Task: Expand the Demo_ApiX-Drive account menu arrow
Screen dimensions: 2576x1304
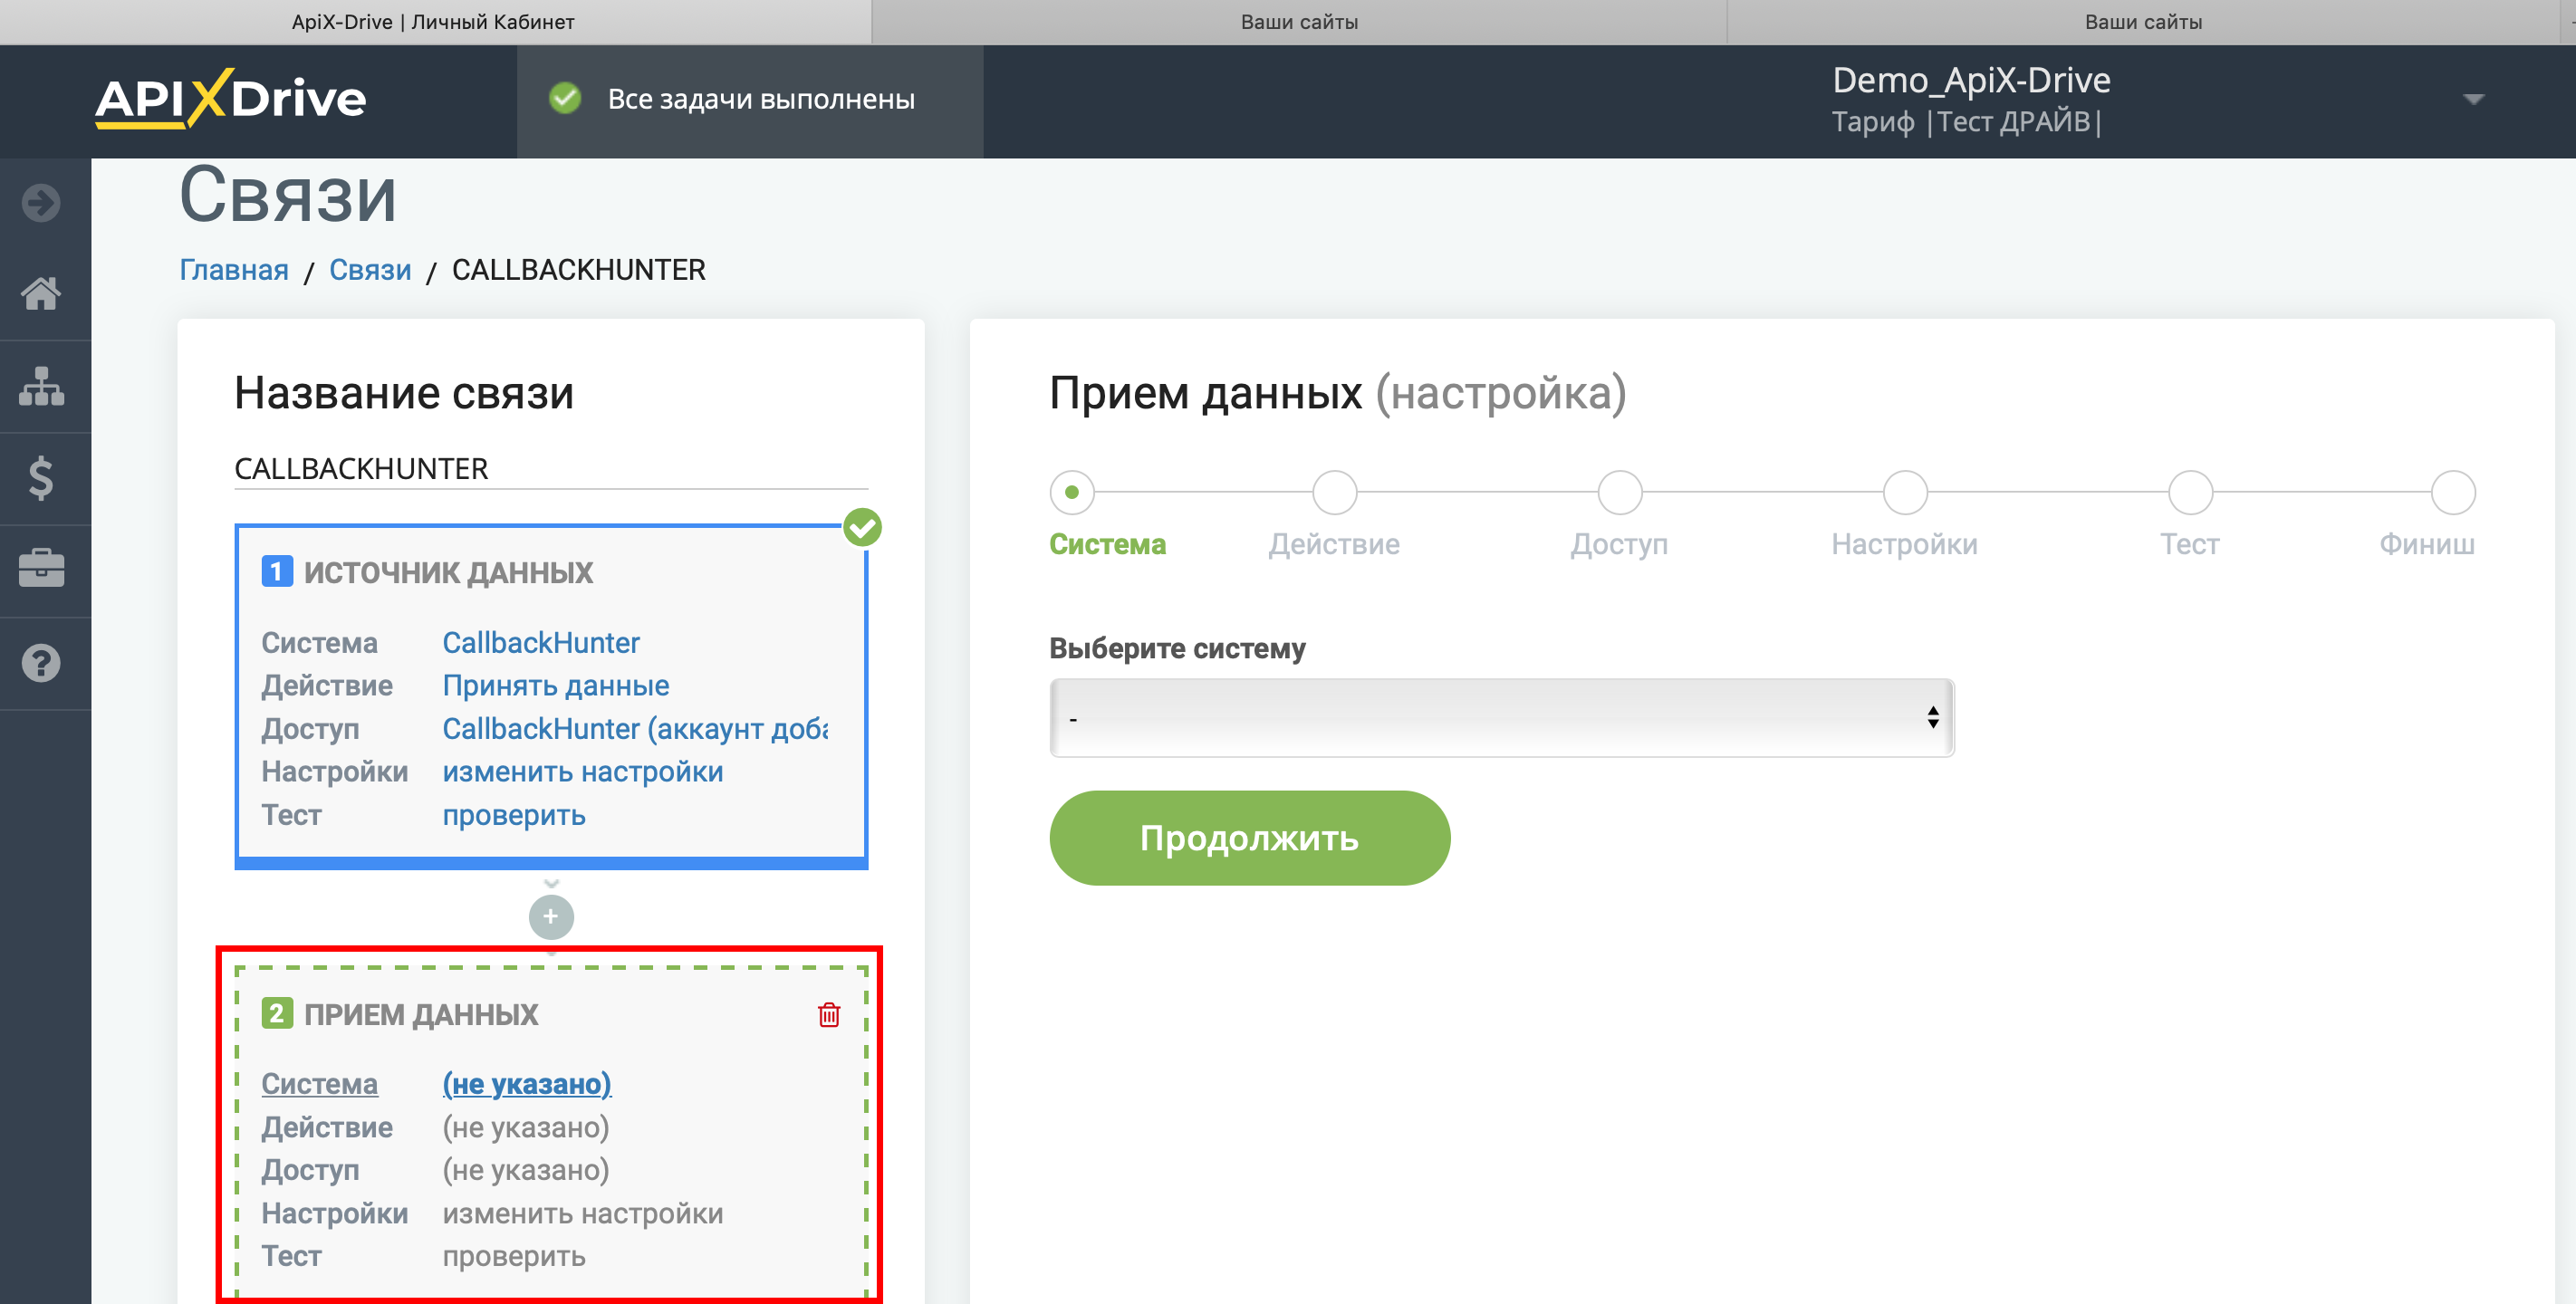Action: 2474,99
